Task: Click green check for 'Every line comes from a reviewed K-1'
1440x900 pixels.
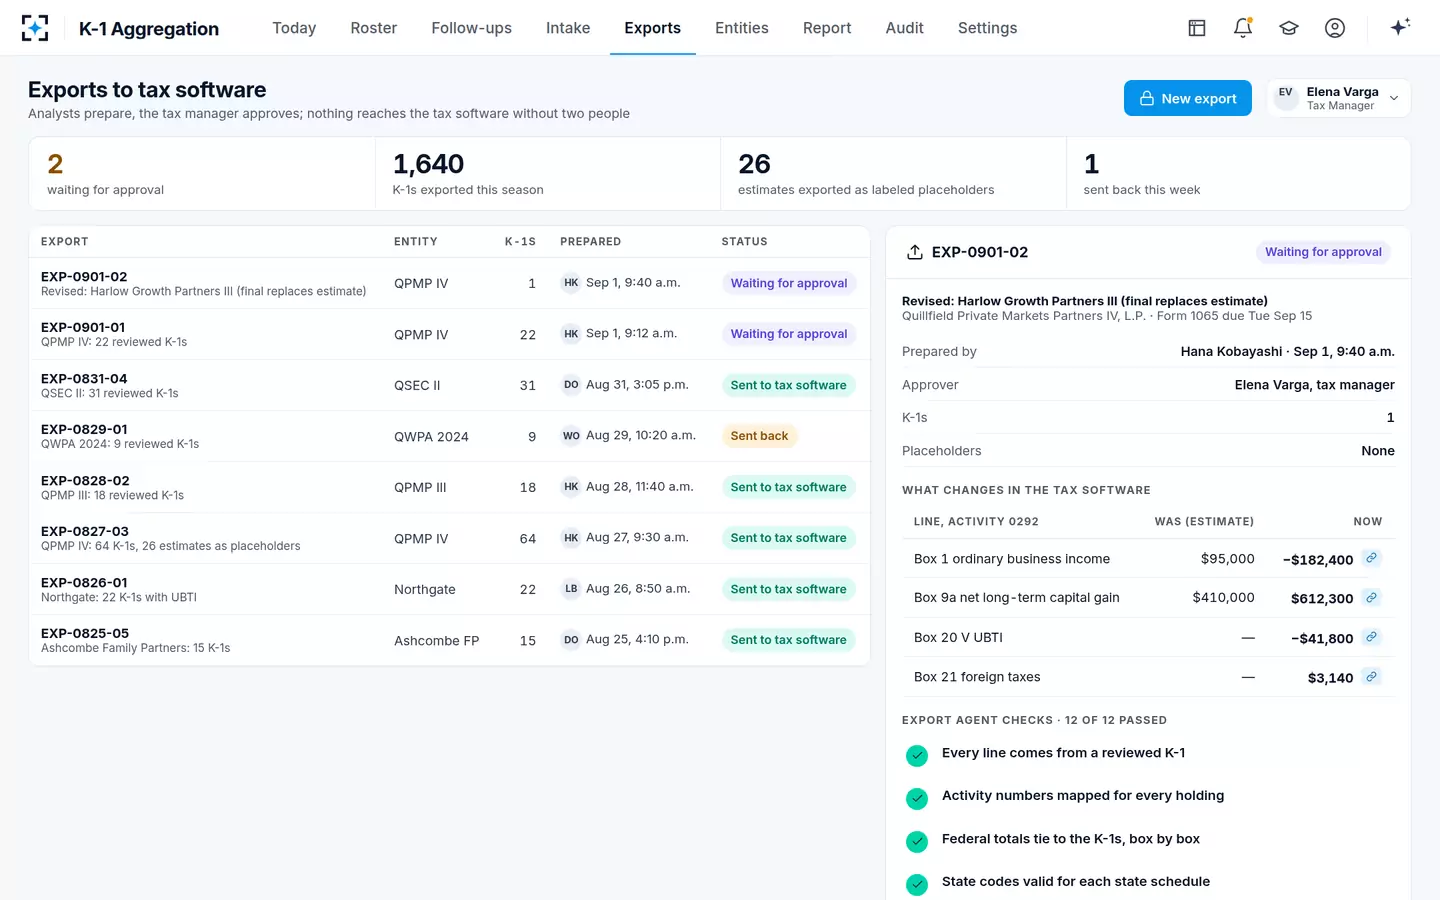Action: (917, 756)
